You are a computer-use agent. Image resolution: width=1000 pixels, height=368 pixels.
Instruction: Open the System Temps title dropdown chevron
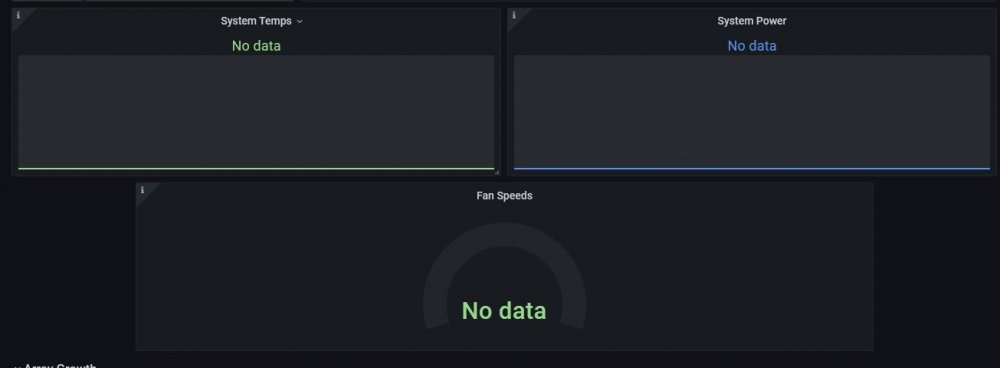pyautogui.click(x=300, y=22)
